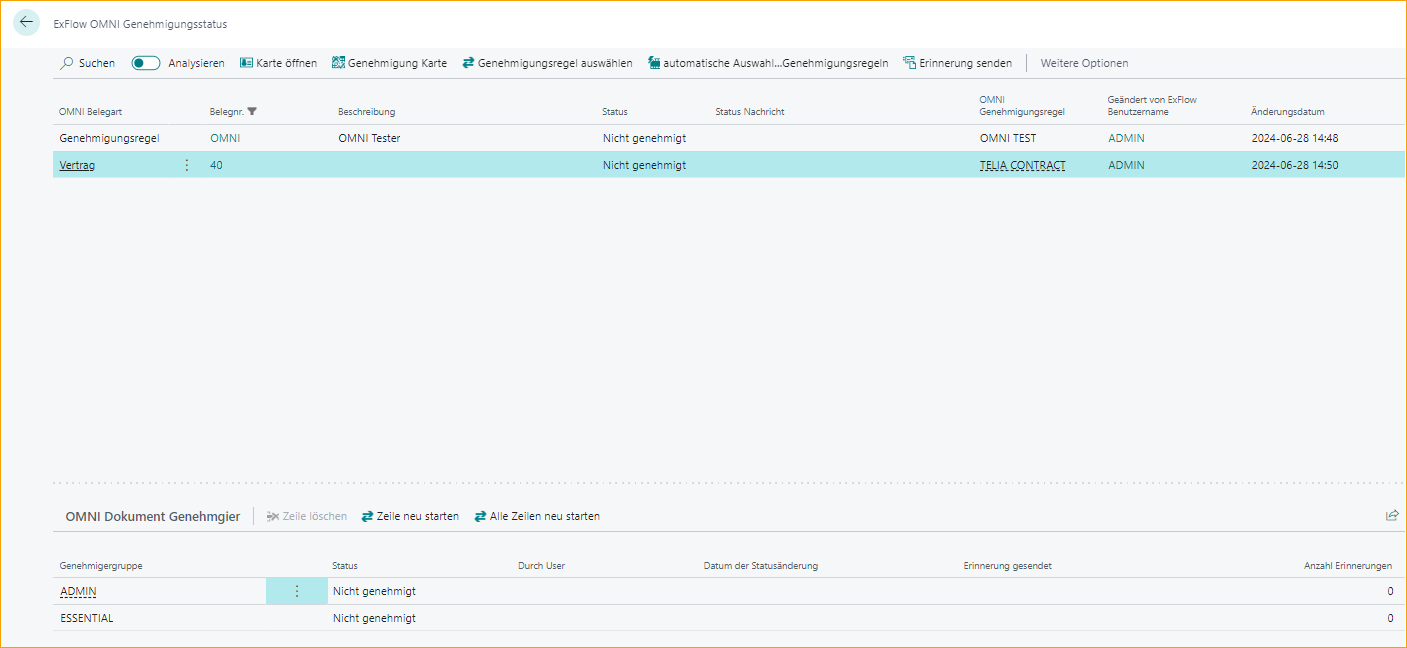Enable the Analysieren toggle

145,62
